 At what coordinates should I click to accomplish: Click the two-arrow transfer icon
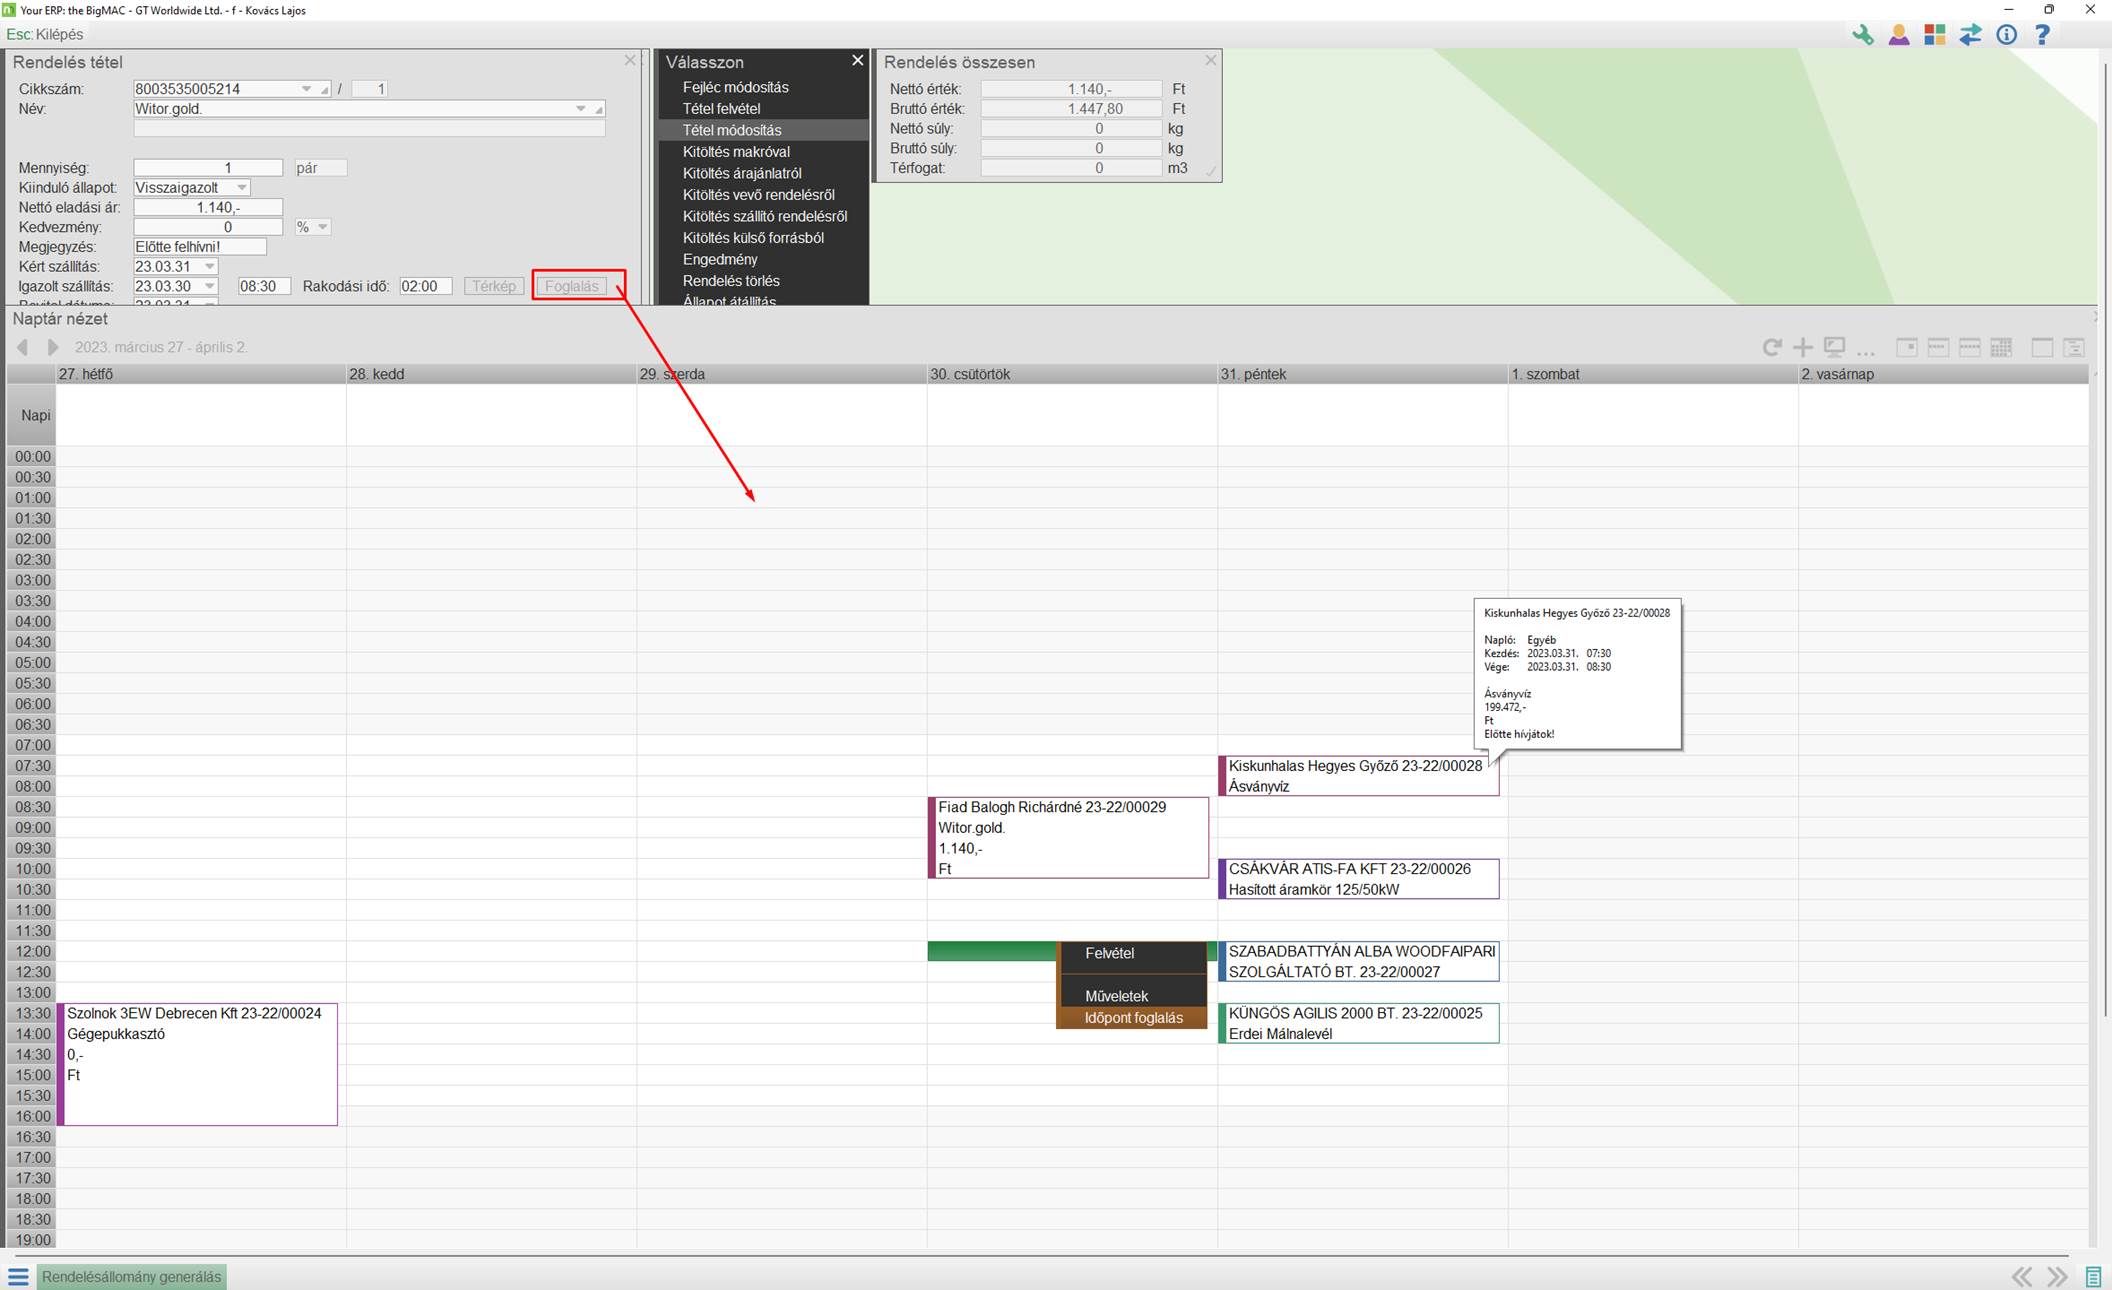point(1970,35)
